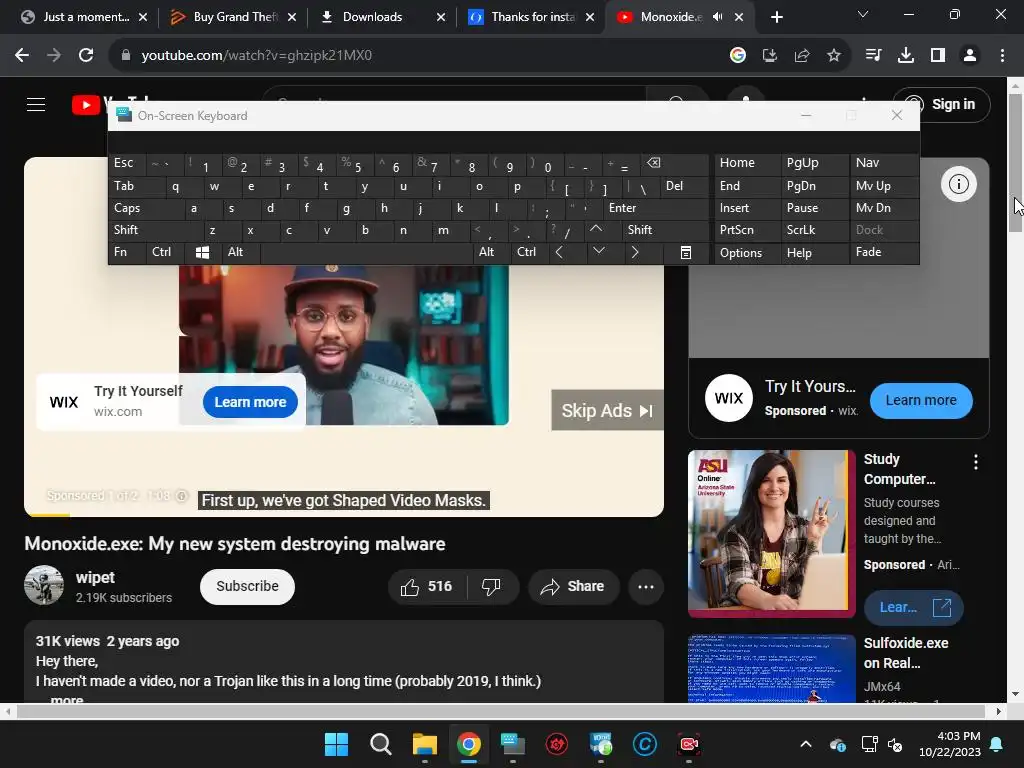1024x768 pixels.
Task: Go to the YouTube home logo
Action: point(88,104)
